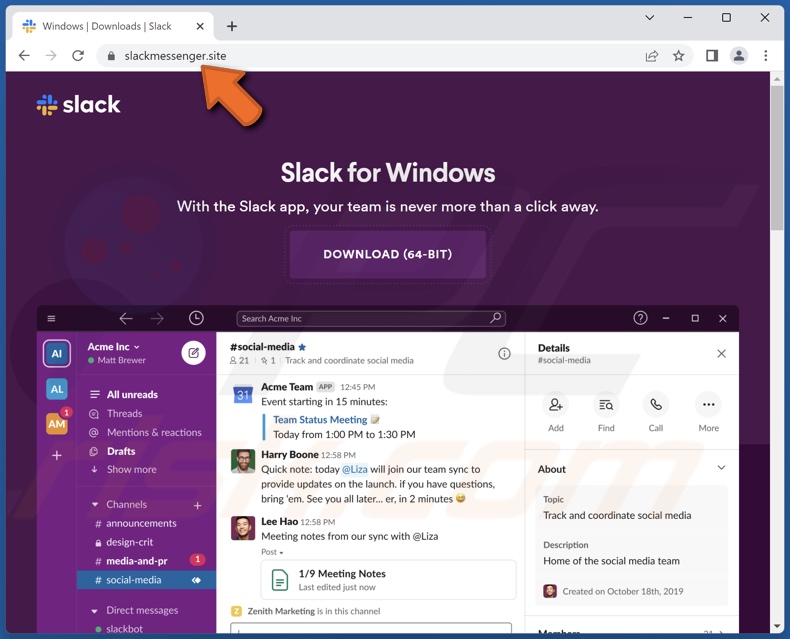Select the AM workspace with notification badge

click(x=57, y=422)
